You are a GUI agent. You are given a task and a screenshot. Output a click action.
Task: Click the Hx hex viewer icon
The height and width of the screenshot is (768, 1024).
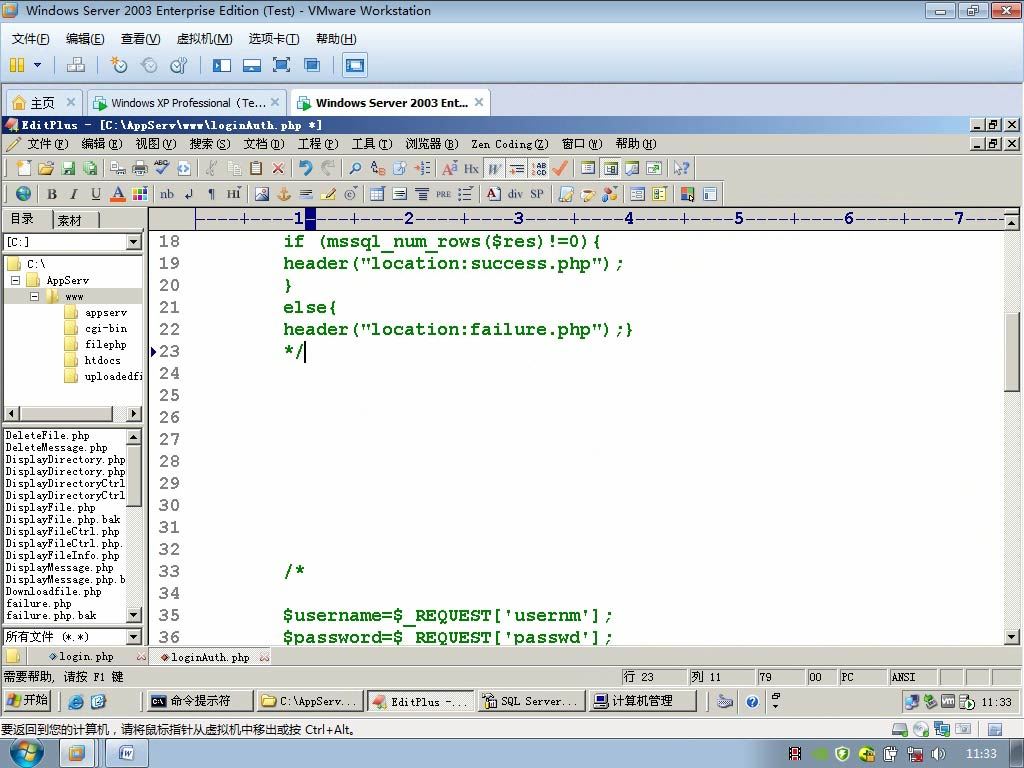click(472, 168)
